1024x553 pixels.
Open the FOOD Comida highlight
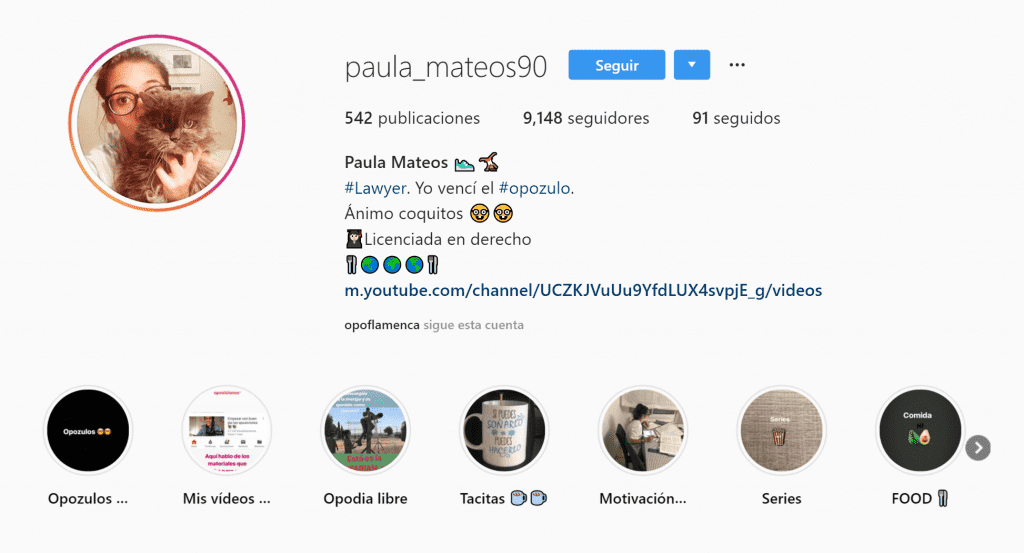pyautogui.click(x=920, y=430)
